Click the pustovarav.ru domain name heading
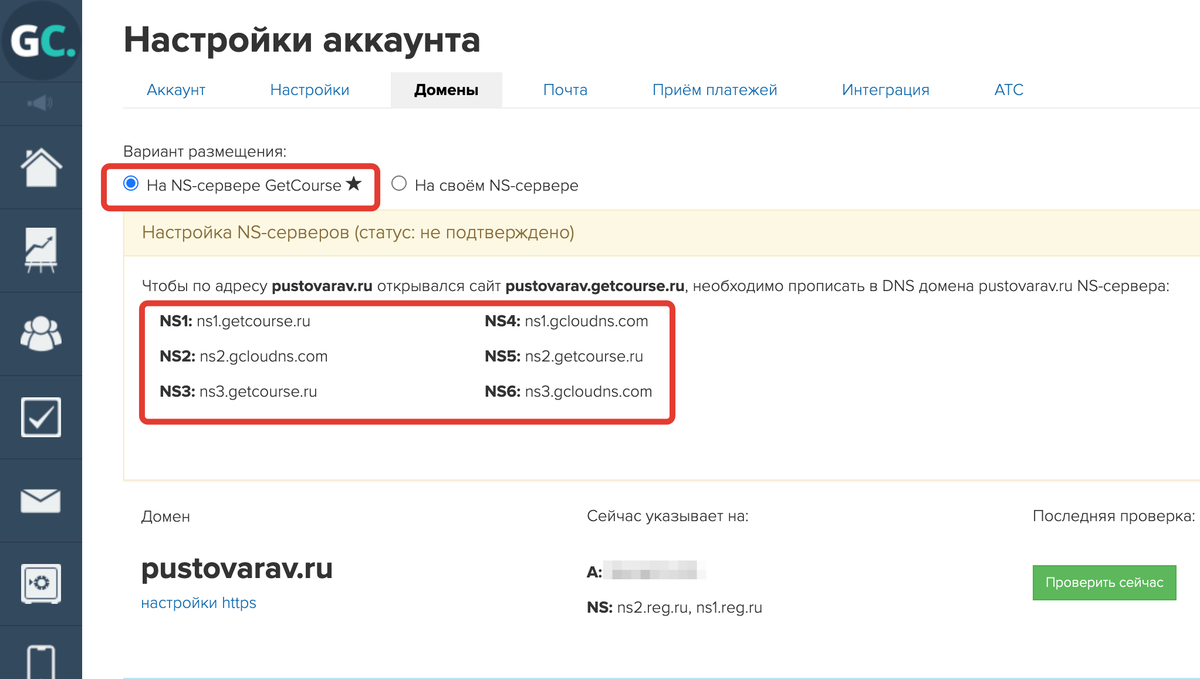The width and height of the screenshot is (1200, 679). [237, 568]
